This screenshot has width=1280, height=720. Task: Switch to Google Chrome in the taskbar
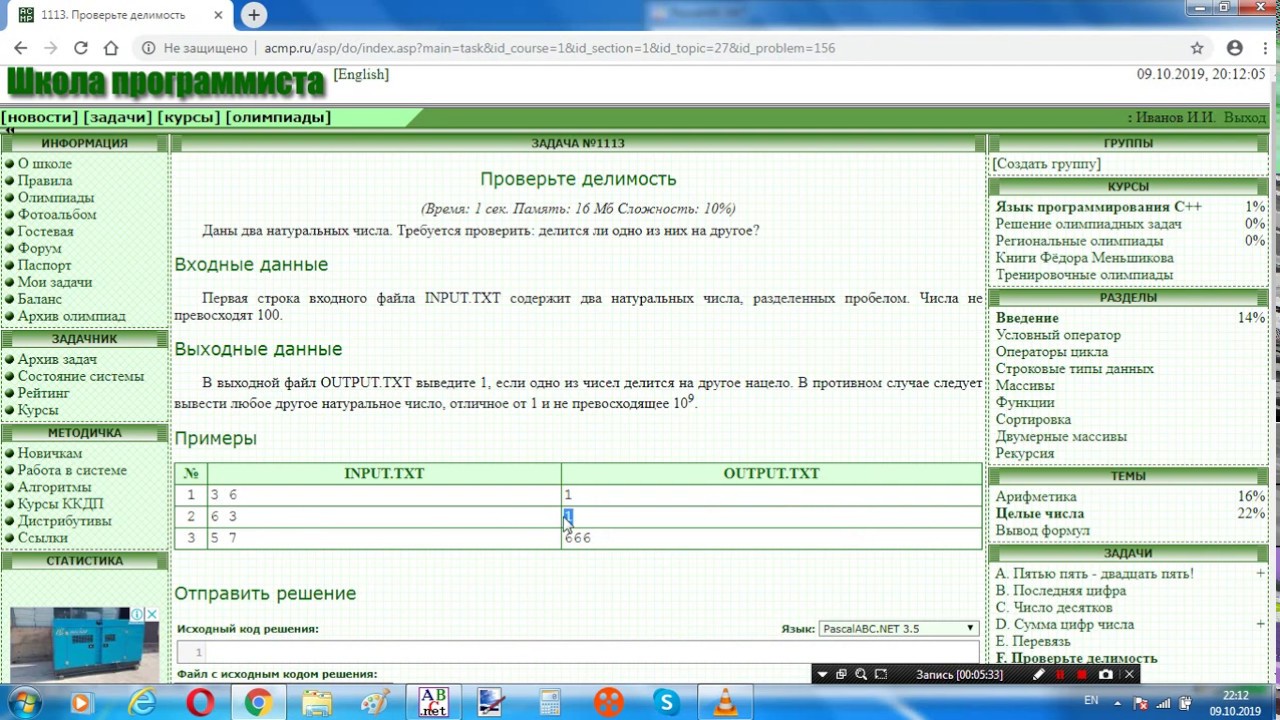point(258,702)
